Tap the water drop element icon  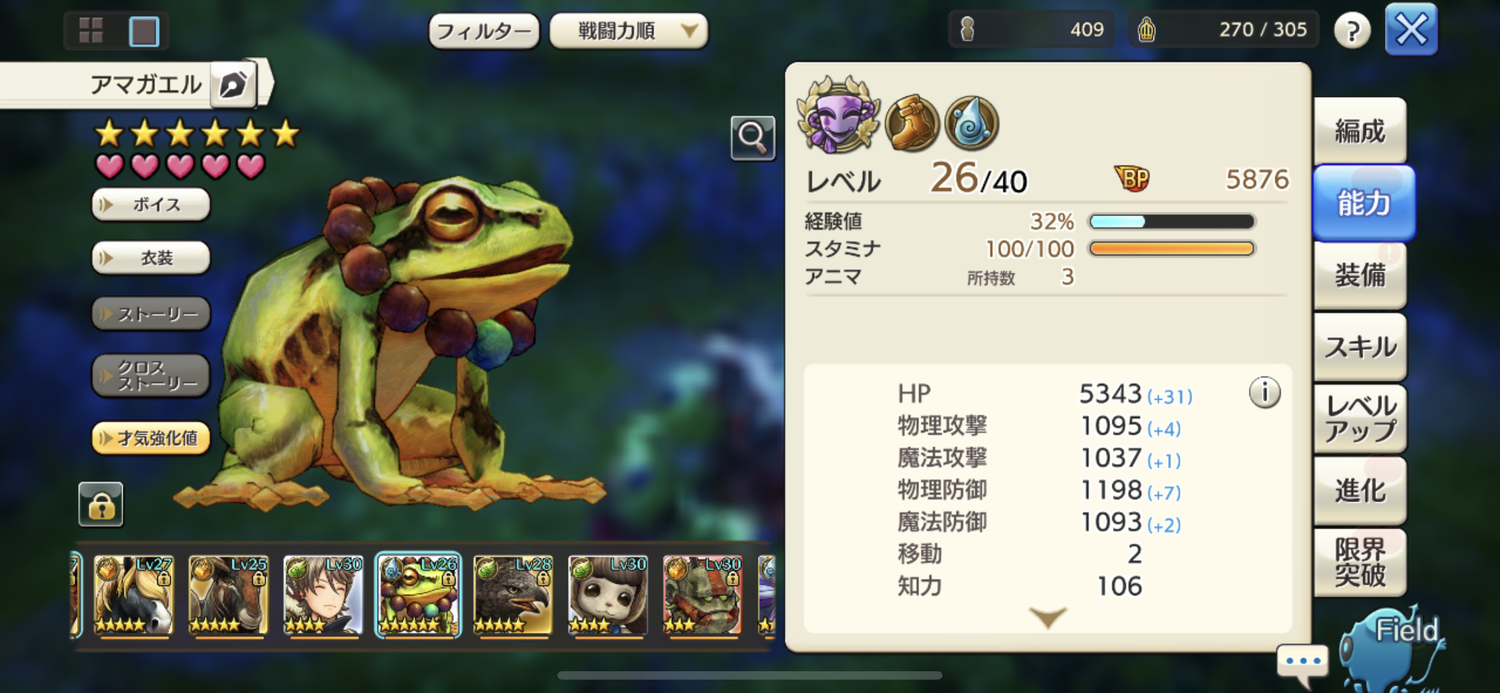coord(971,123)
